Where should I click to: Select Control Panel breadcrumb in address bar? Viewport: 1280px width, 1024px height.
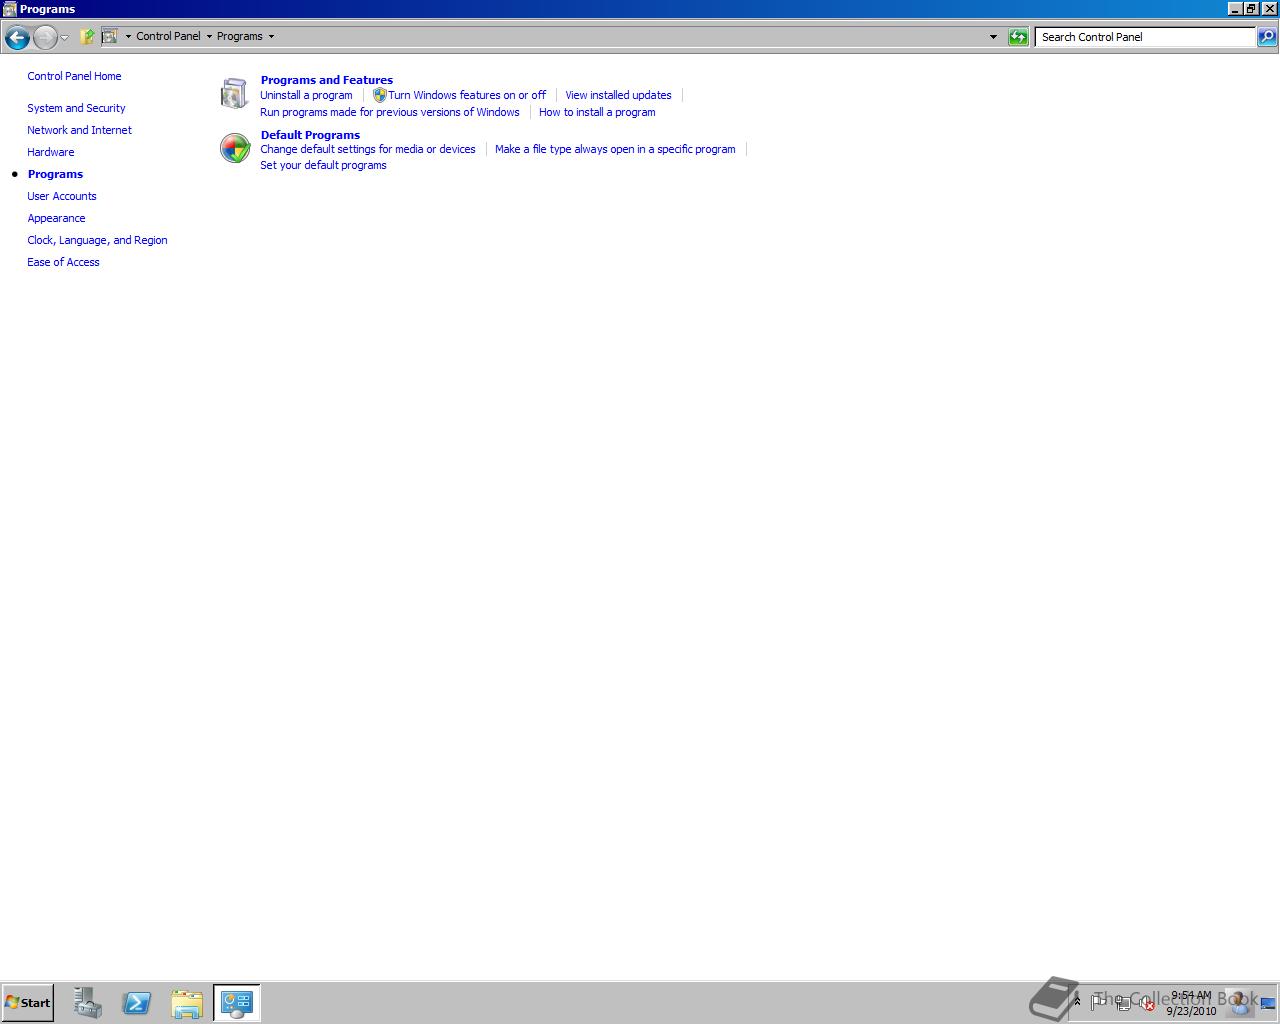(x=168, y=36)
